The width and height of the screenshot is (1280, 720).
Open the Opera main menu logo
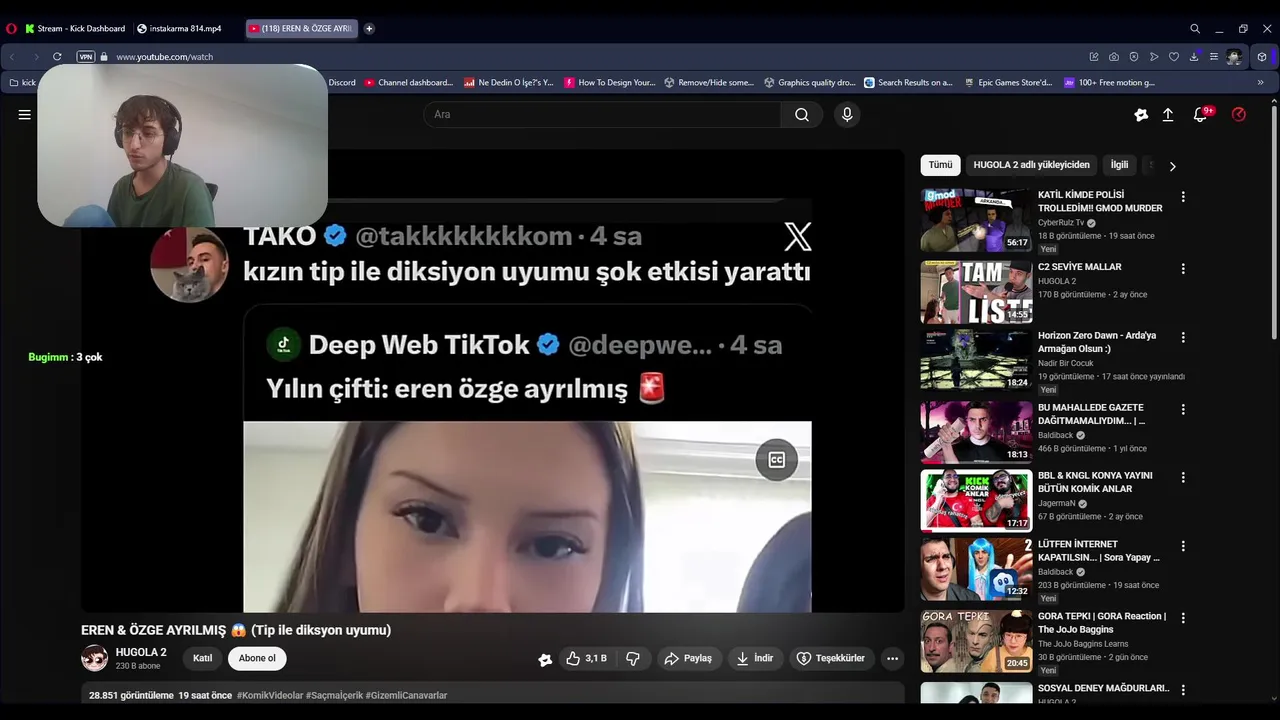coord(12,29)
